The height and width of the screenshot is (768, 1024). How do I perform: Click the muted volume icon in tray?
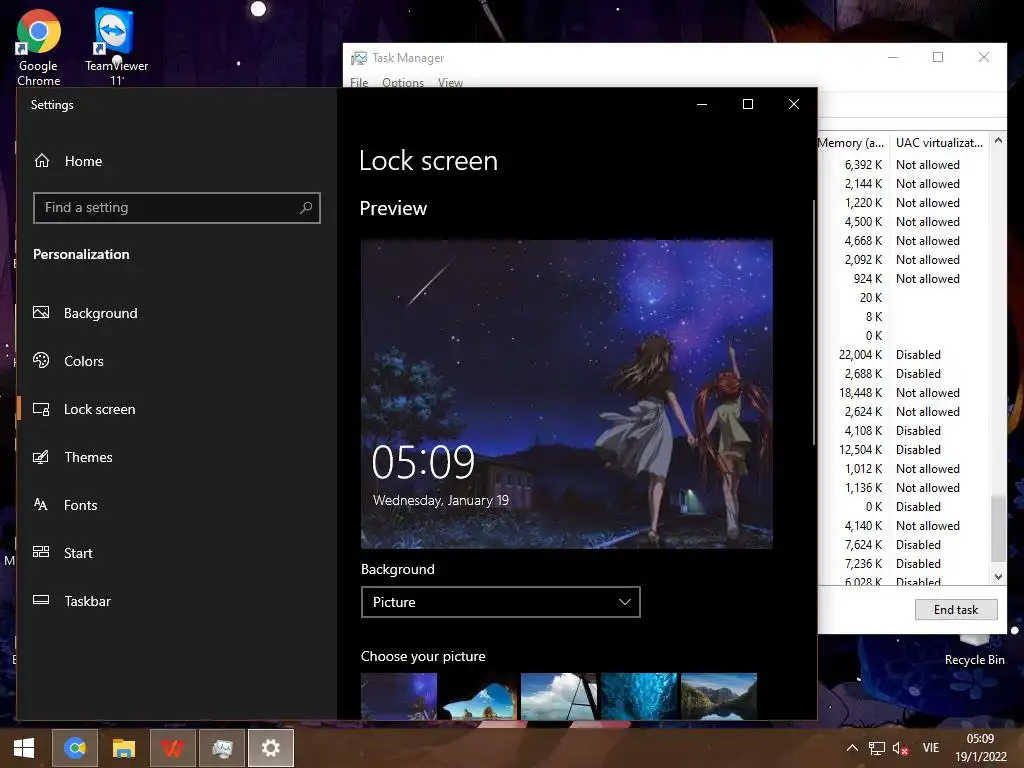901,748
